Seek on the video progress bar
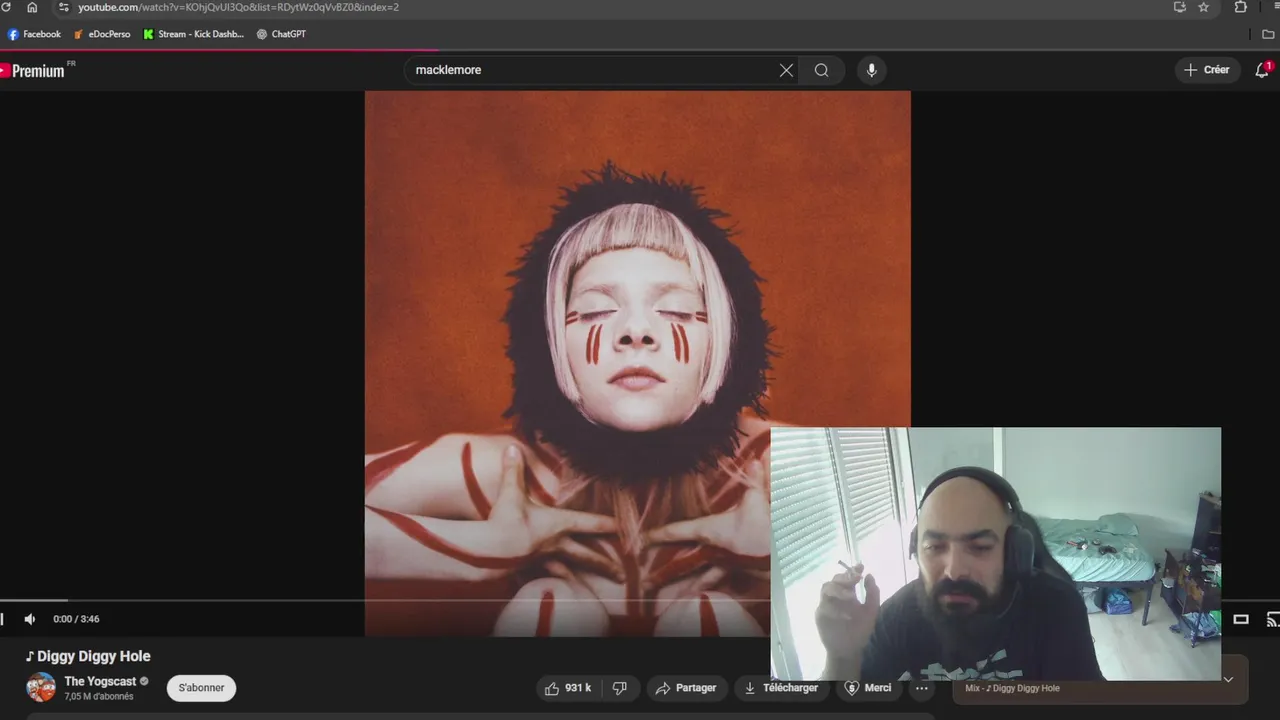Viewport: 1280px width, 720px height. click(385, 601)
